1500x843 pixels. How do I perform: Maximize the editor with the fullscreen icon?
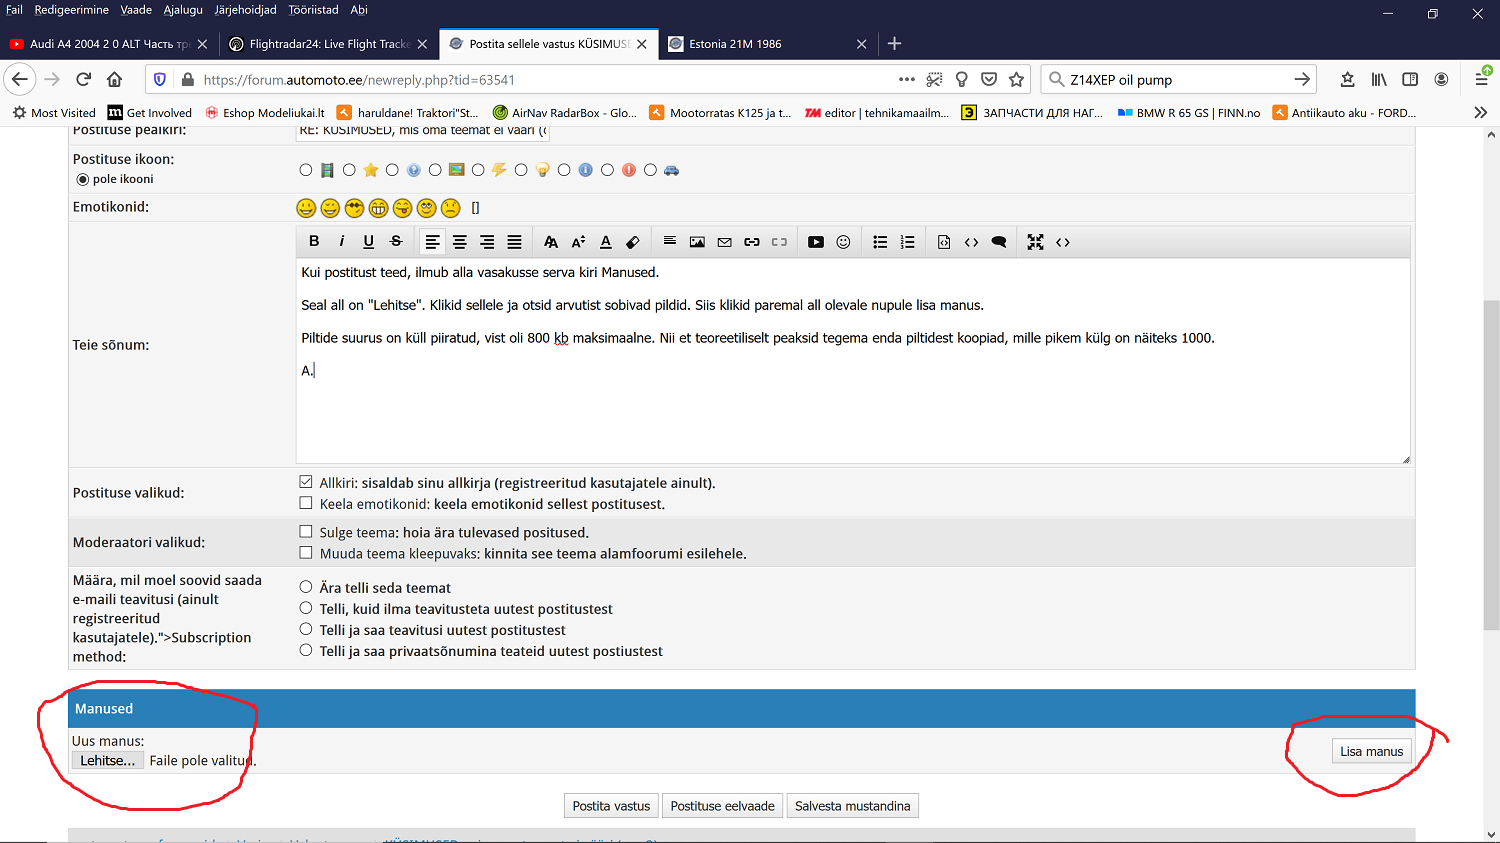coord(1035,242)
